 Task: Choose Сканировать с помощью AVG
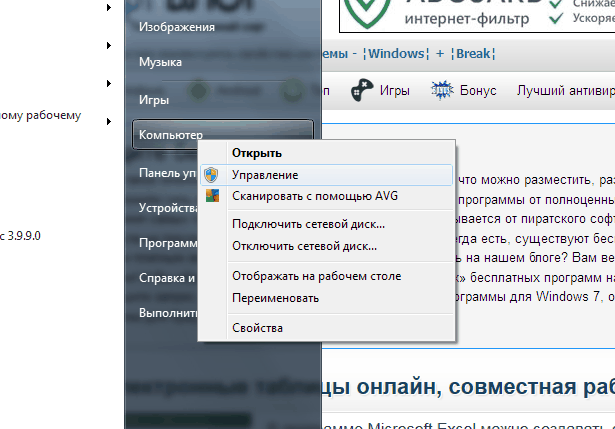pyautogui.click(x=326, y=196)
